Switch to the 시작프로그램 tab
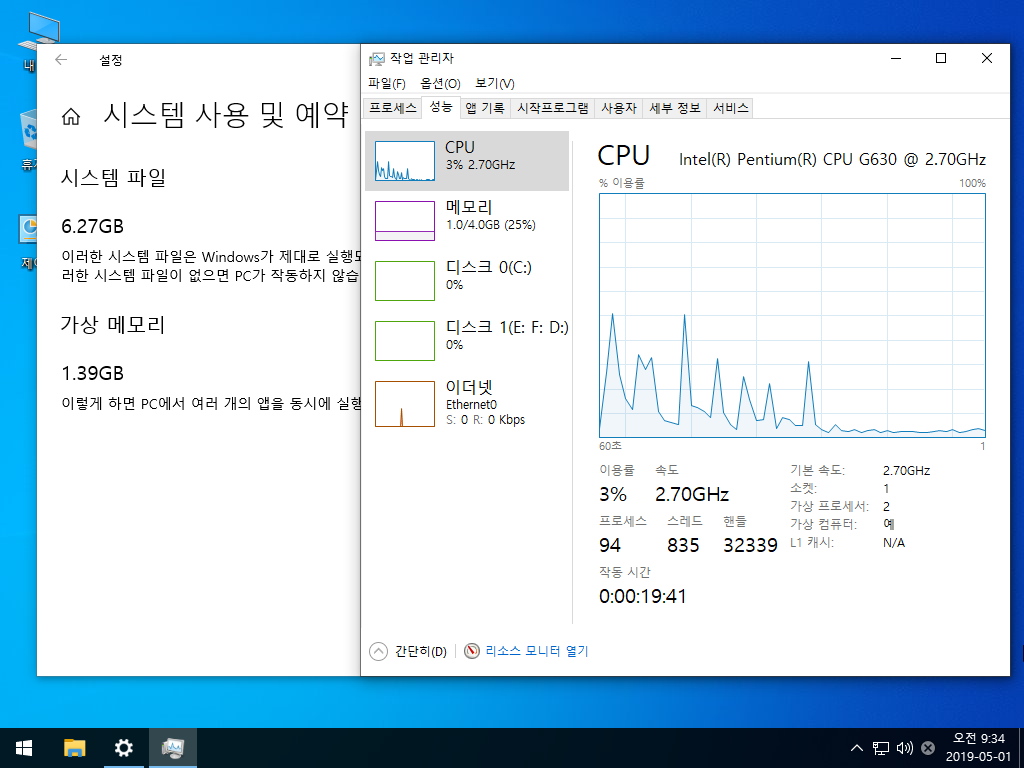1024x768 pixels. 552,108
